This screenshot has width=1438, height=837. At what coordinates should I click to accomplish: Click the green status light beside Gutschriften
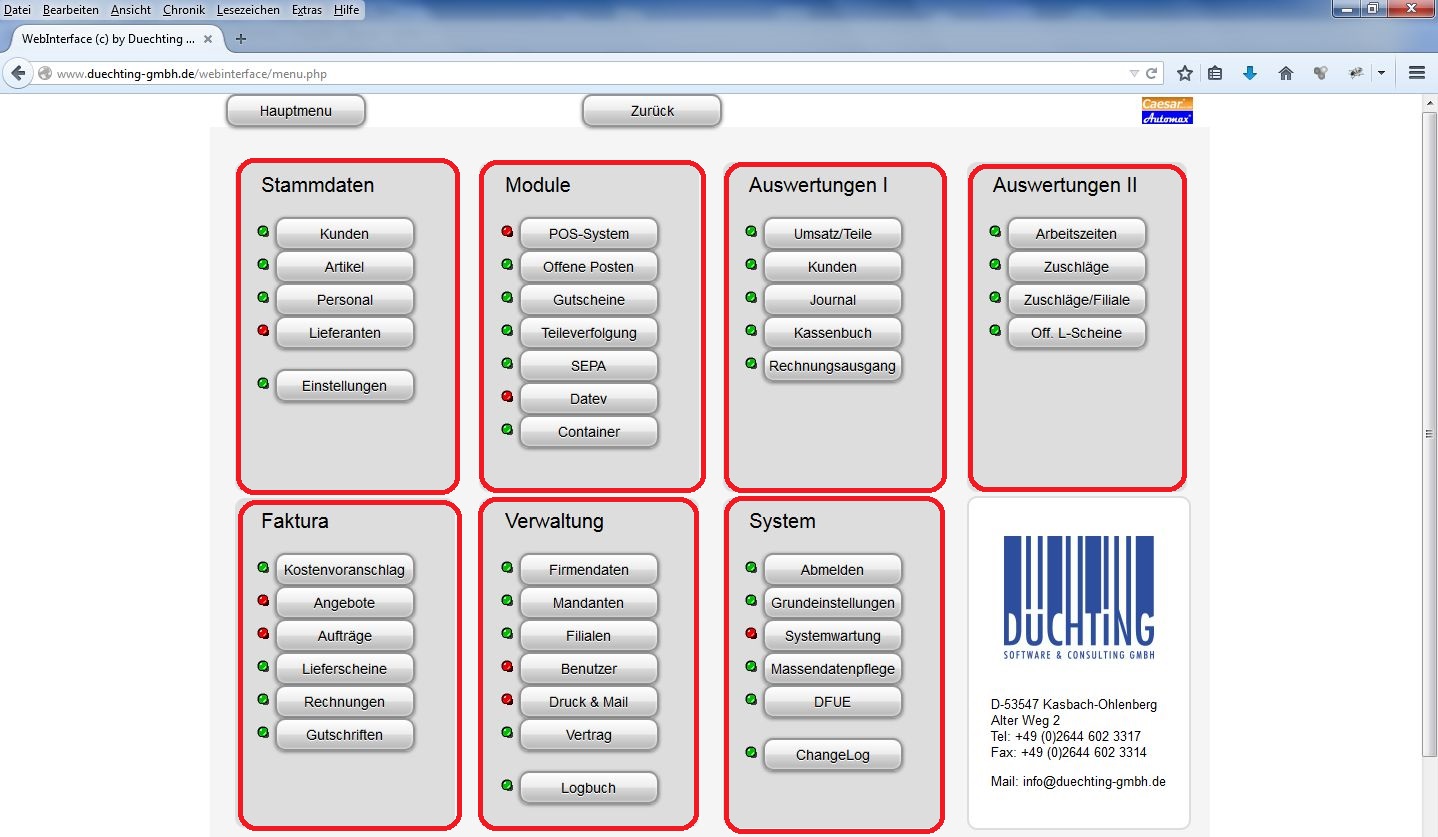click(263, 732)
